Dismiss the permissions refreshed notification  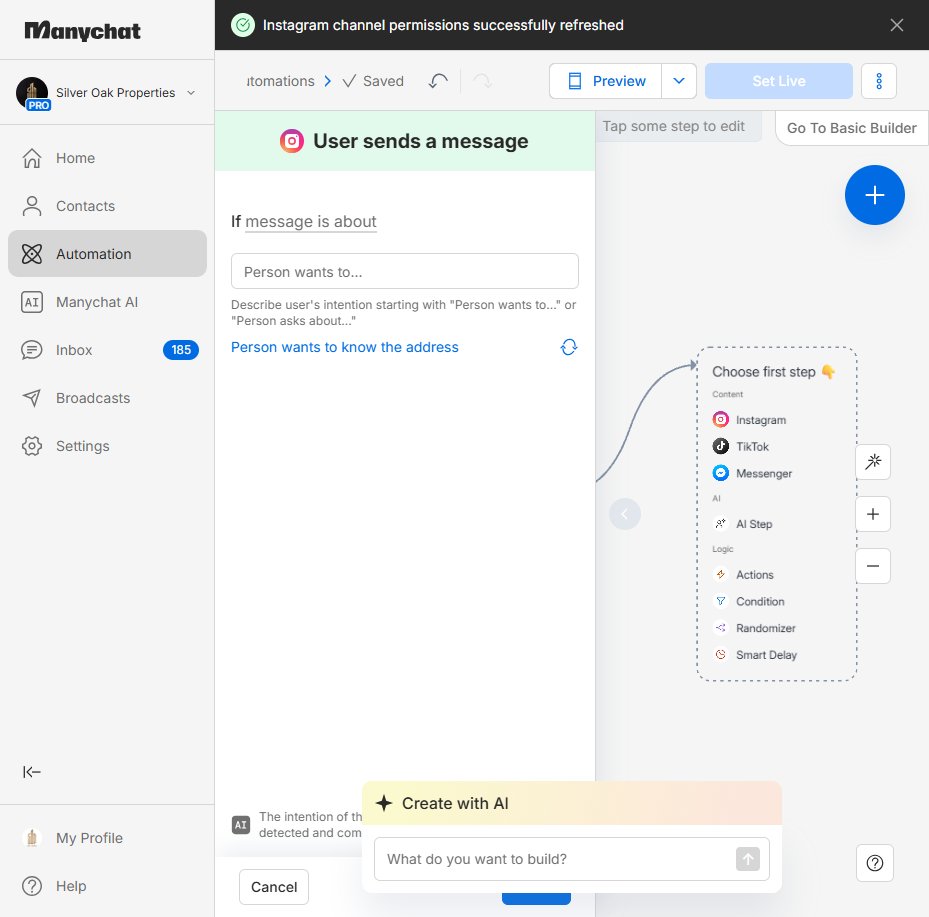896,25
